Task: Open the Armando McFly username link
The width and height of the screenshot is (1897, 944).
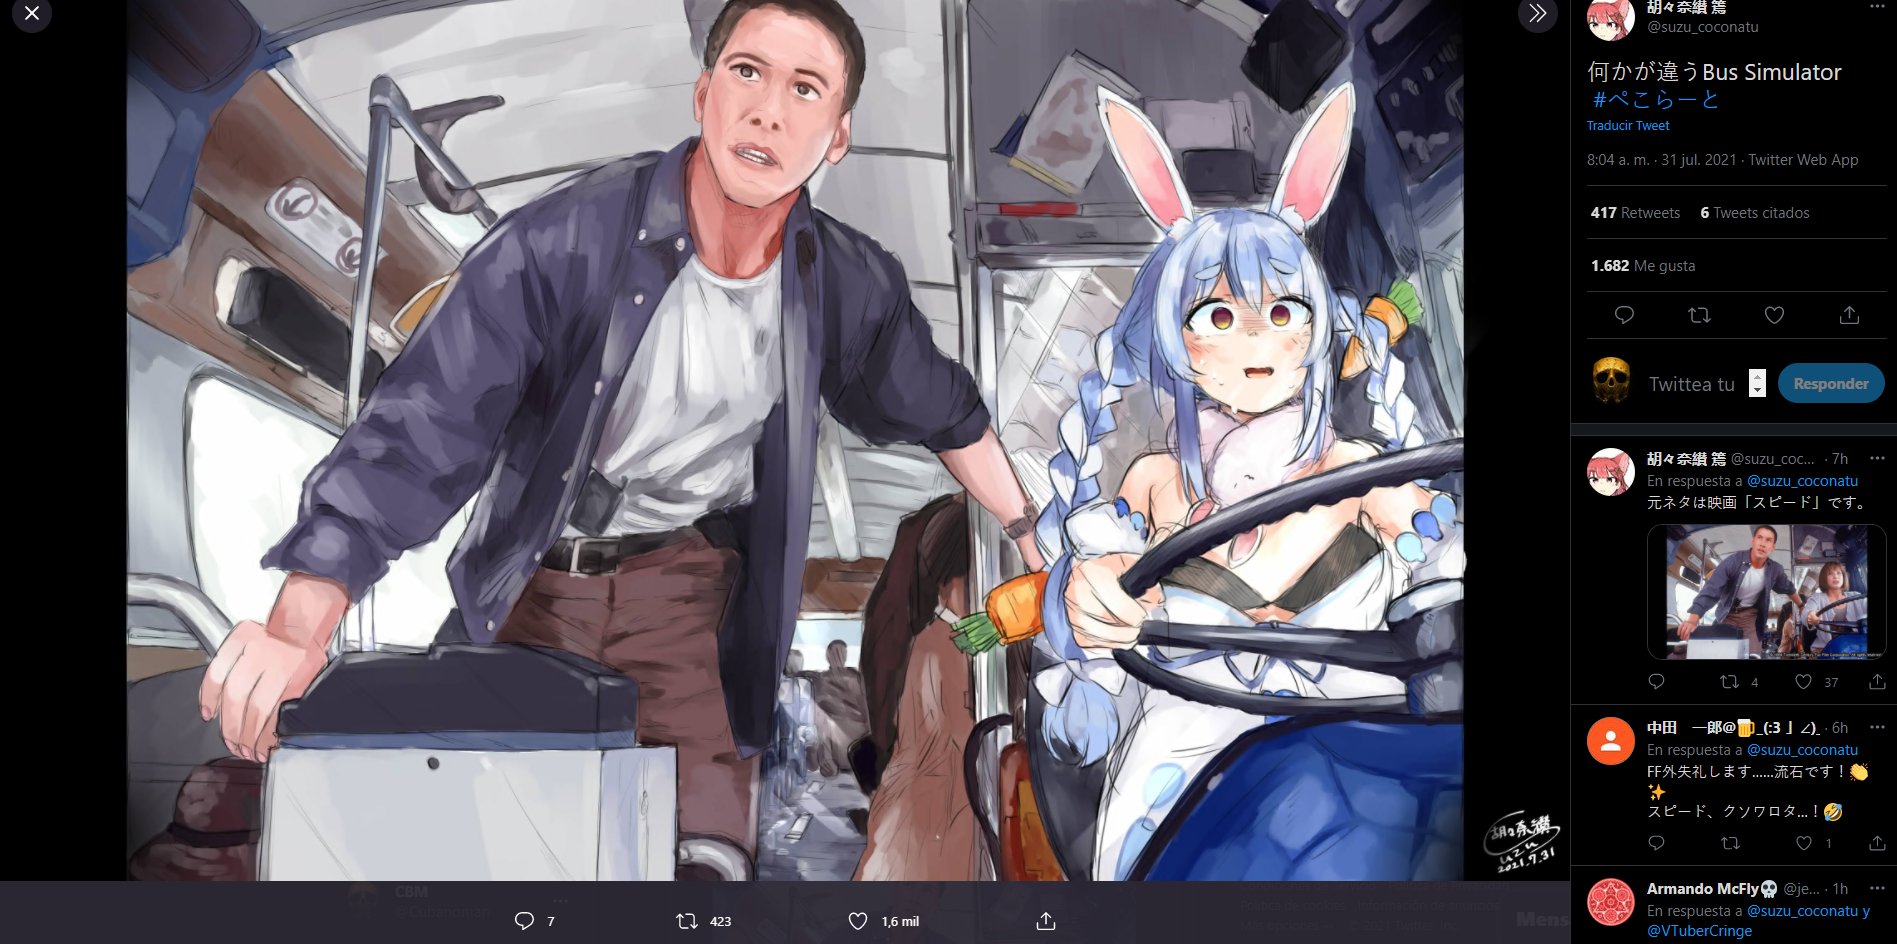Action: 1712,889
